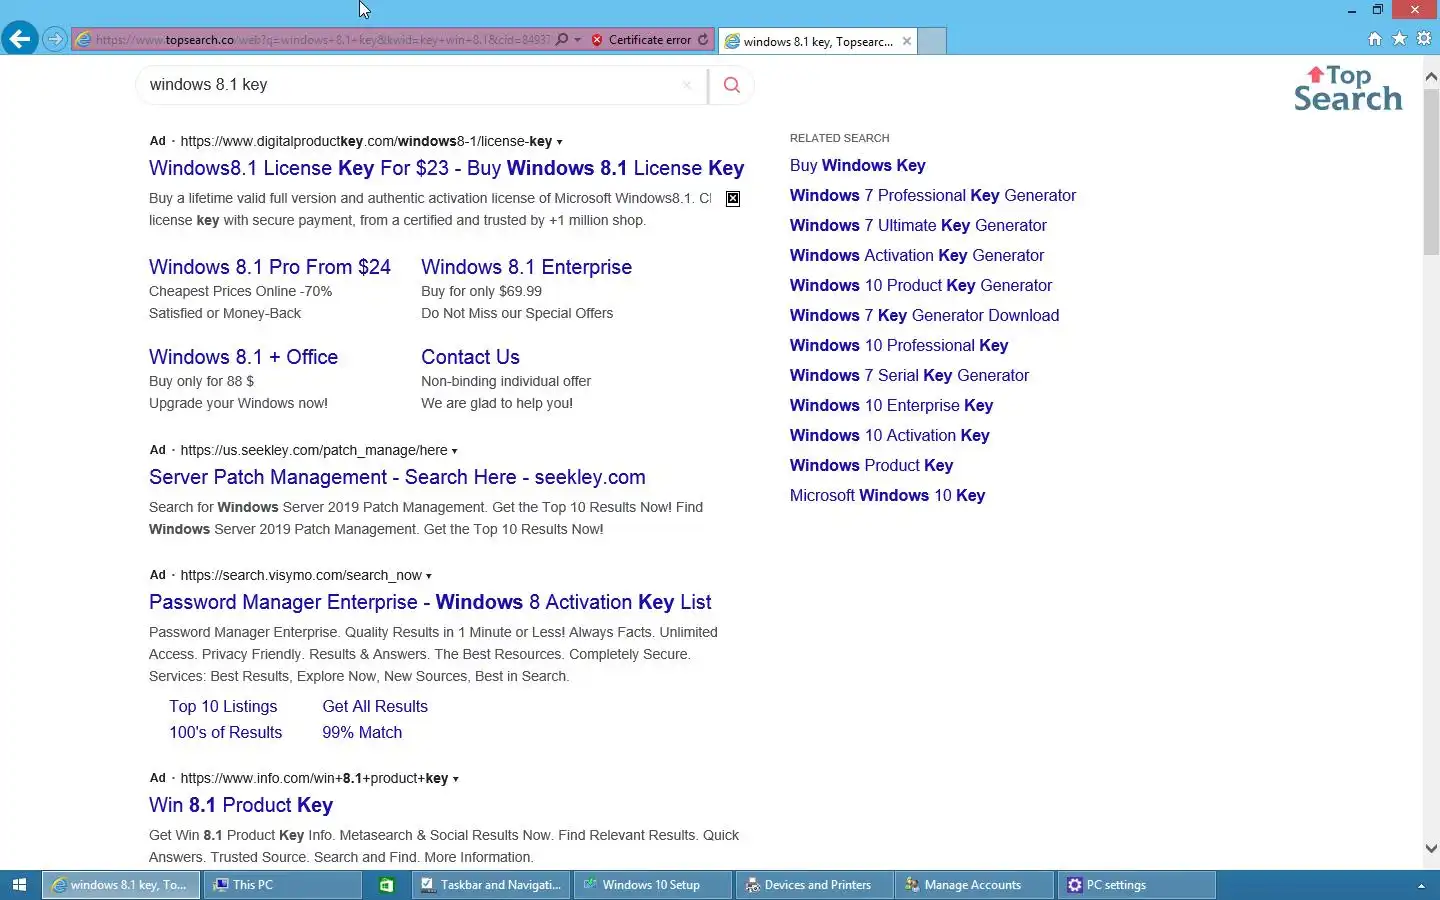Click the small X icon beside first ad
Viewport: 1440px width, 900px height.
(733, 198)
